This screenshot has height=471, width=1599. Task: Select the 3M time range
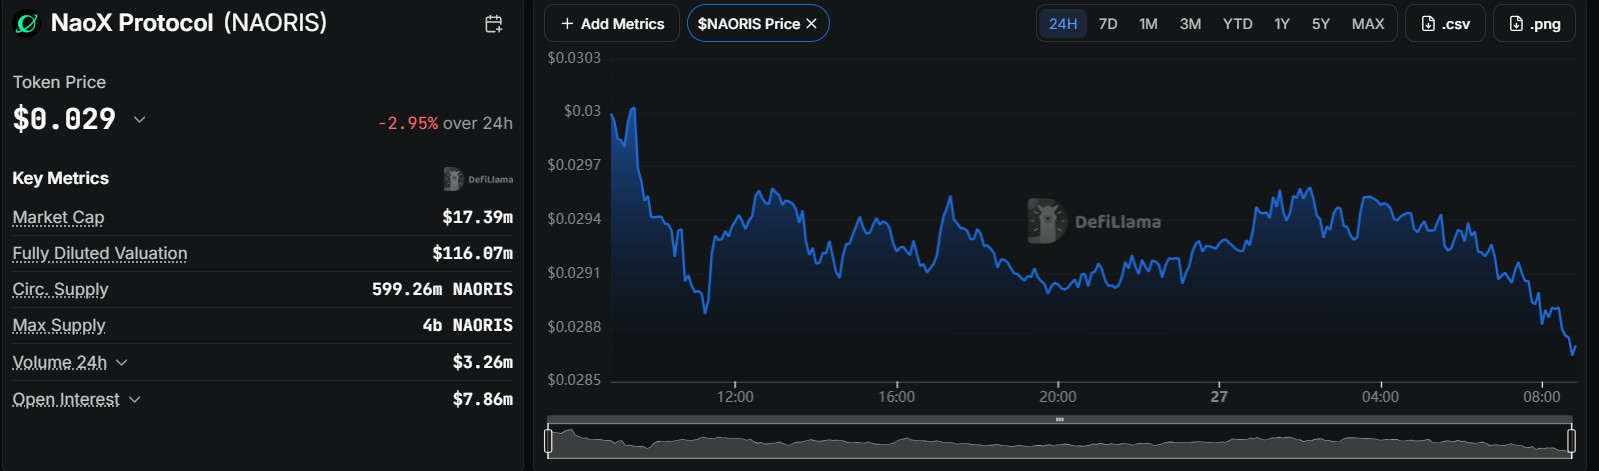pos(1190,23)
